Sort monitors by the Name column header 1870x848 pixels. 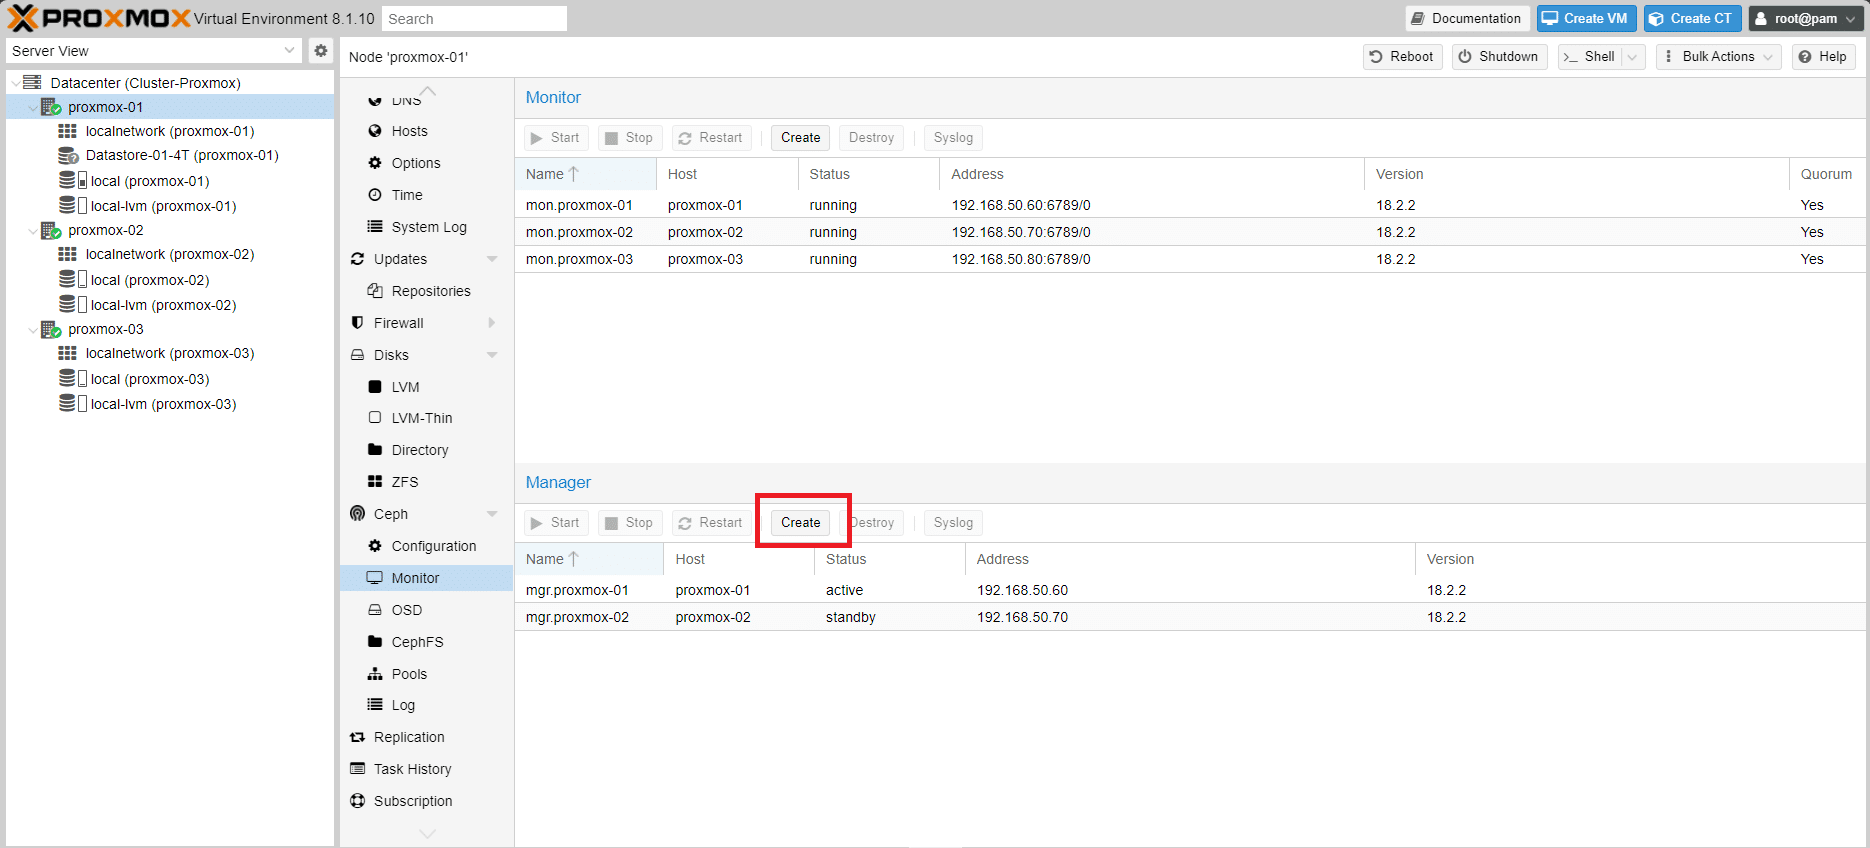coord(585,174)
